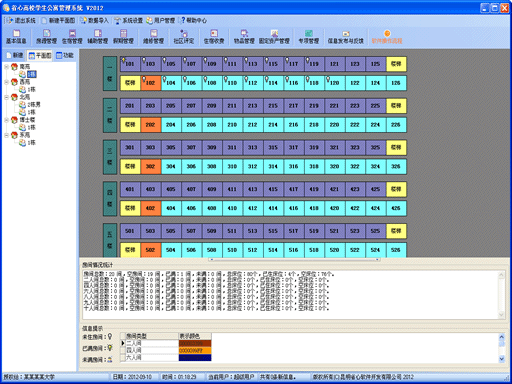Screen dimensions: 512x384
Task: Click the orange 四人间 color swatch
Action: pyautogui.click(x=195, y=350)
